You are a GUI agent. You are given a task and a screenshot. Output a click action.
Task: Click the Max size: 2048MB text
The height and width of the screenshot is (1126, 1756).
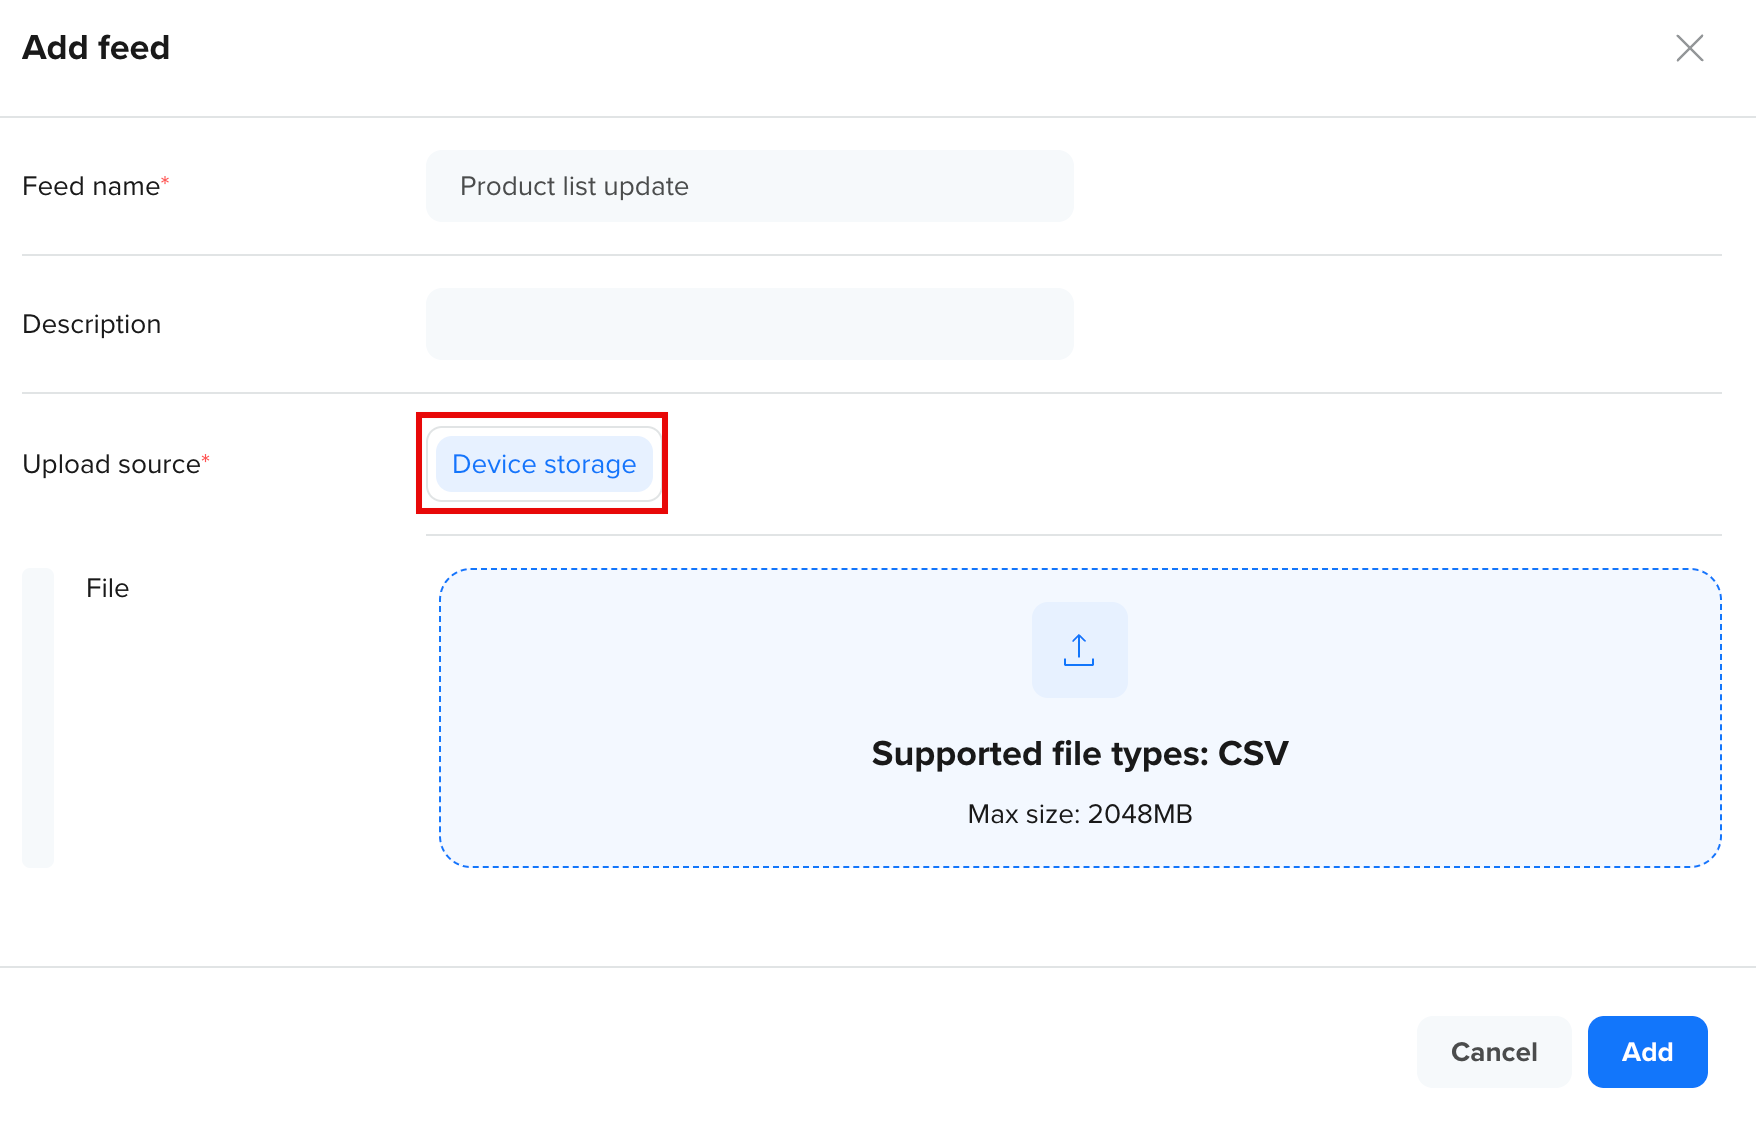click(x=1080, y=814)
